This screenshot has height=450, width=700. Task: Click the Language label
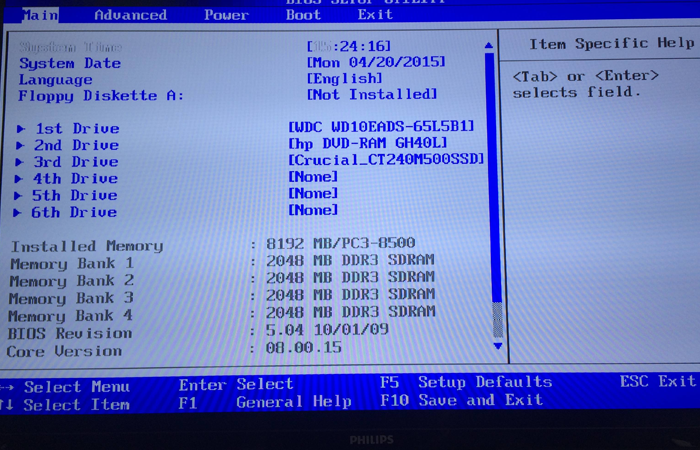point(55,80)
